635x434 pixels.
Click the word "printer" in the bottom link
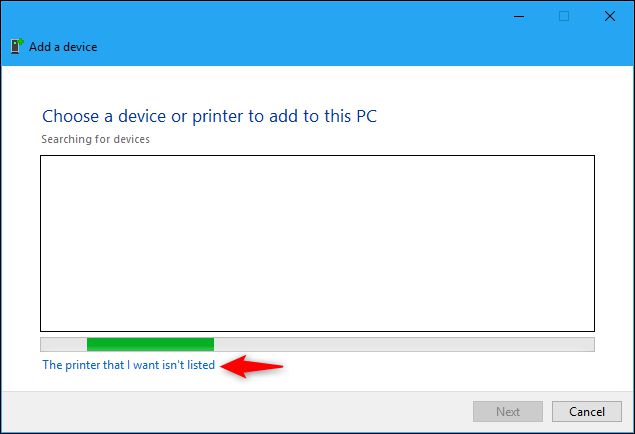pyautogui.click(x=84, y=366)
